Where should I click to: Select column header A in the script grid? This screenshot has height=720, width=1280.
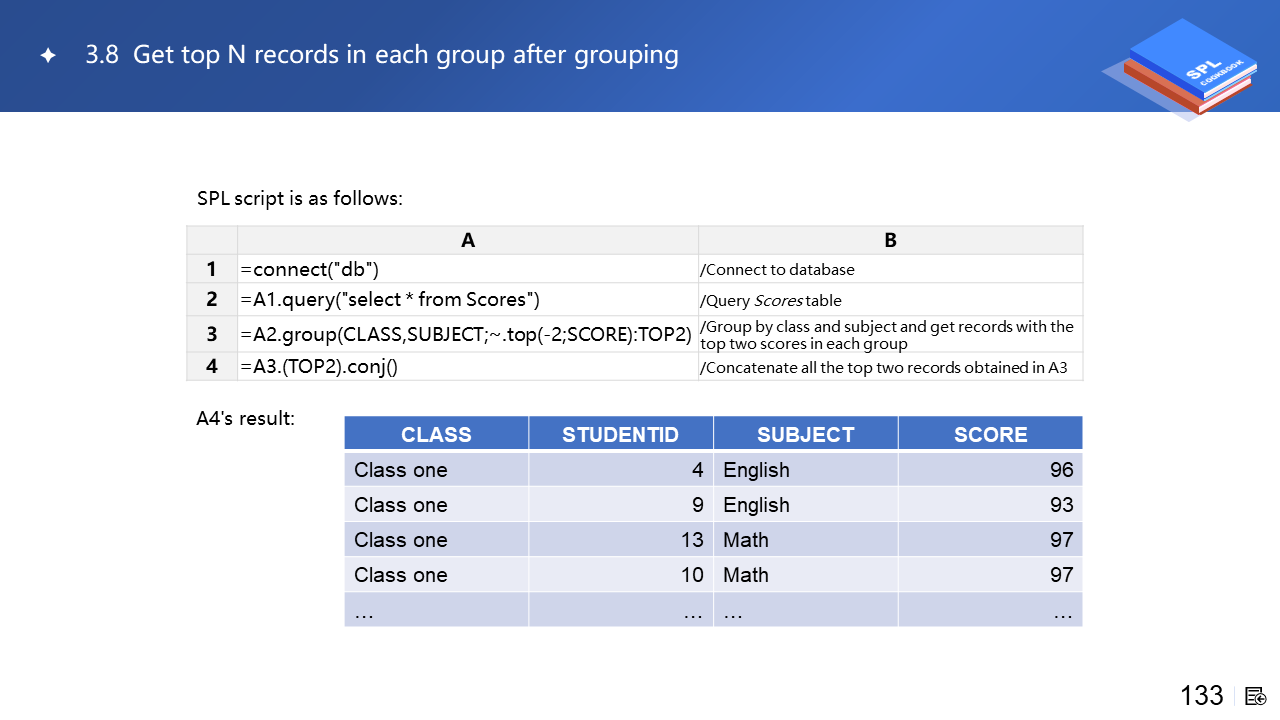[x=467, y=240]
